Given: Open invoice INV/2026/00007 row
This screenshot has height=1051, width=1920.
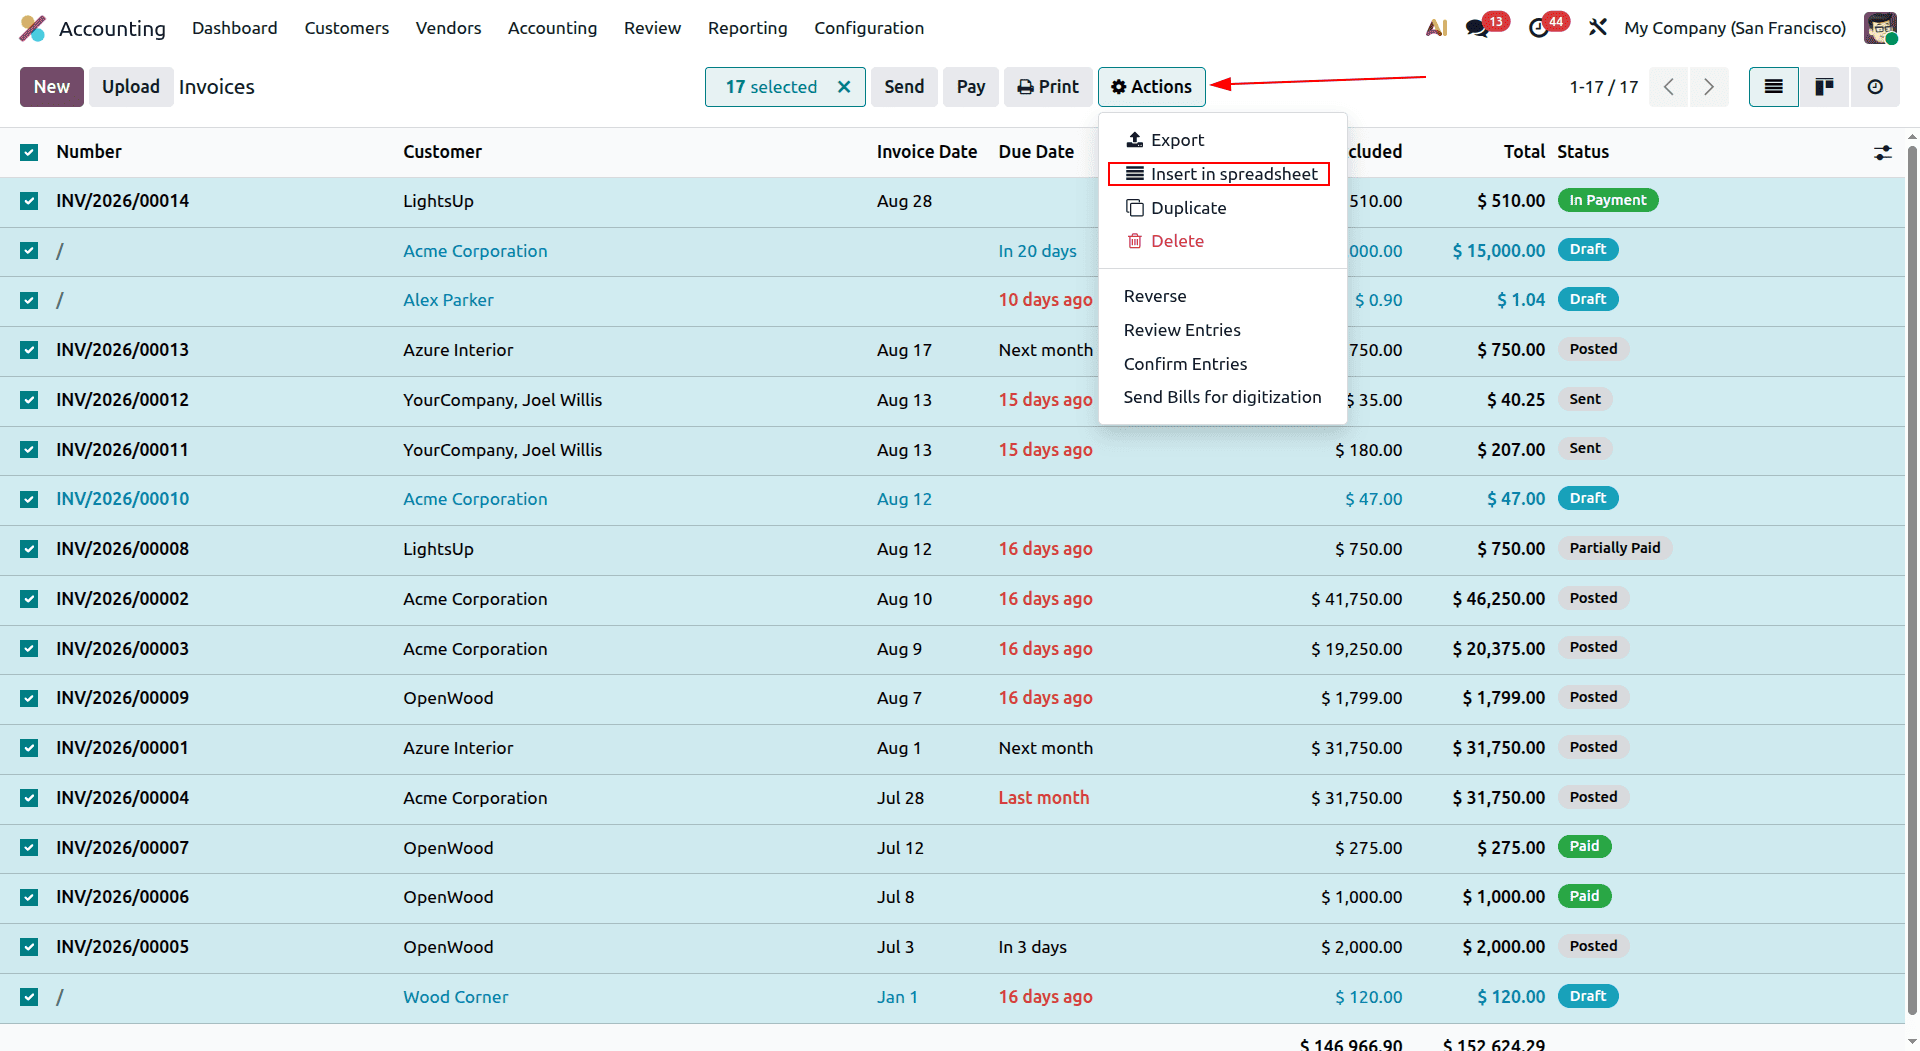Looking at the screenshot, I should (952, 848).
